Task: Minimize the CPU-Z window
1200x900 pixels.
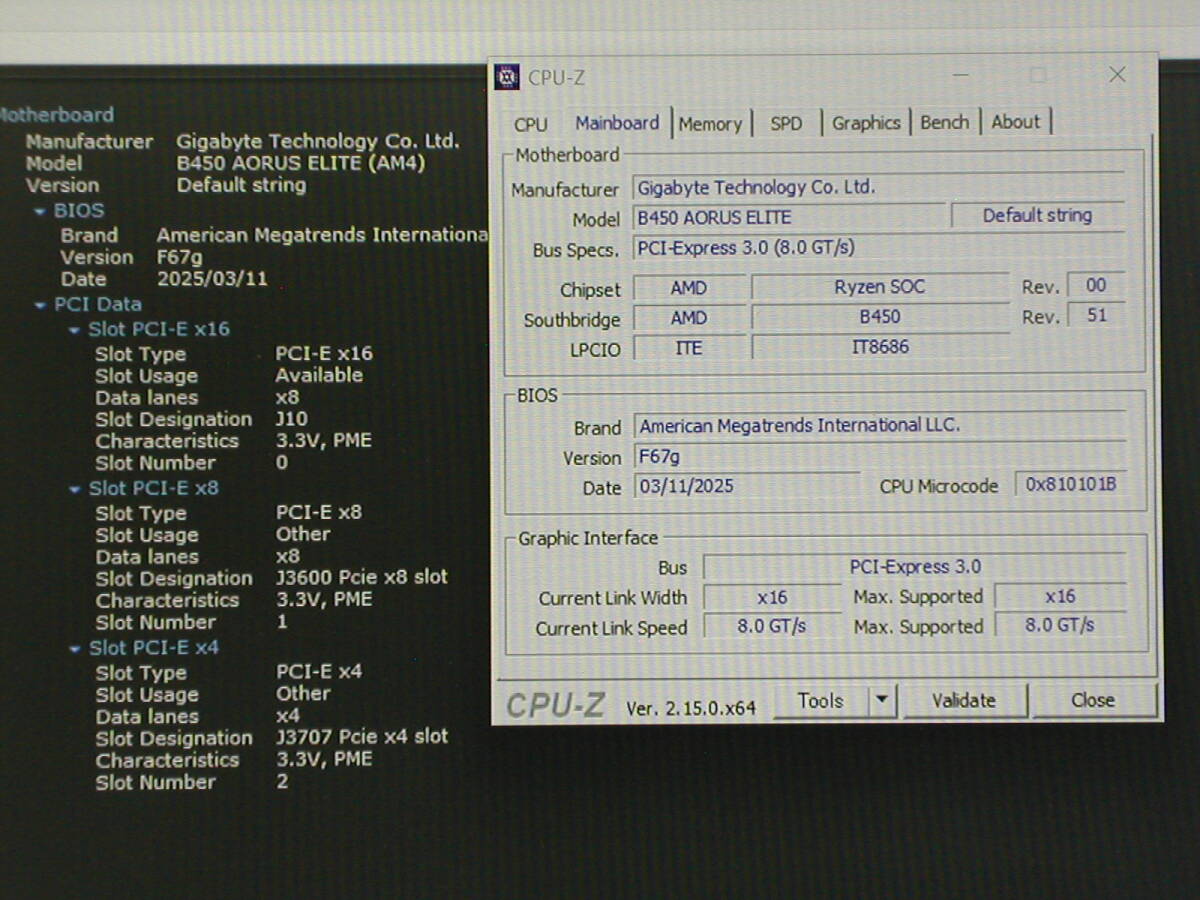Action: (x=960, y=76)
